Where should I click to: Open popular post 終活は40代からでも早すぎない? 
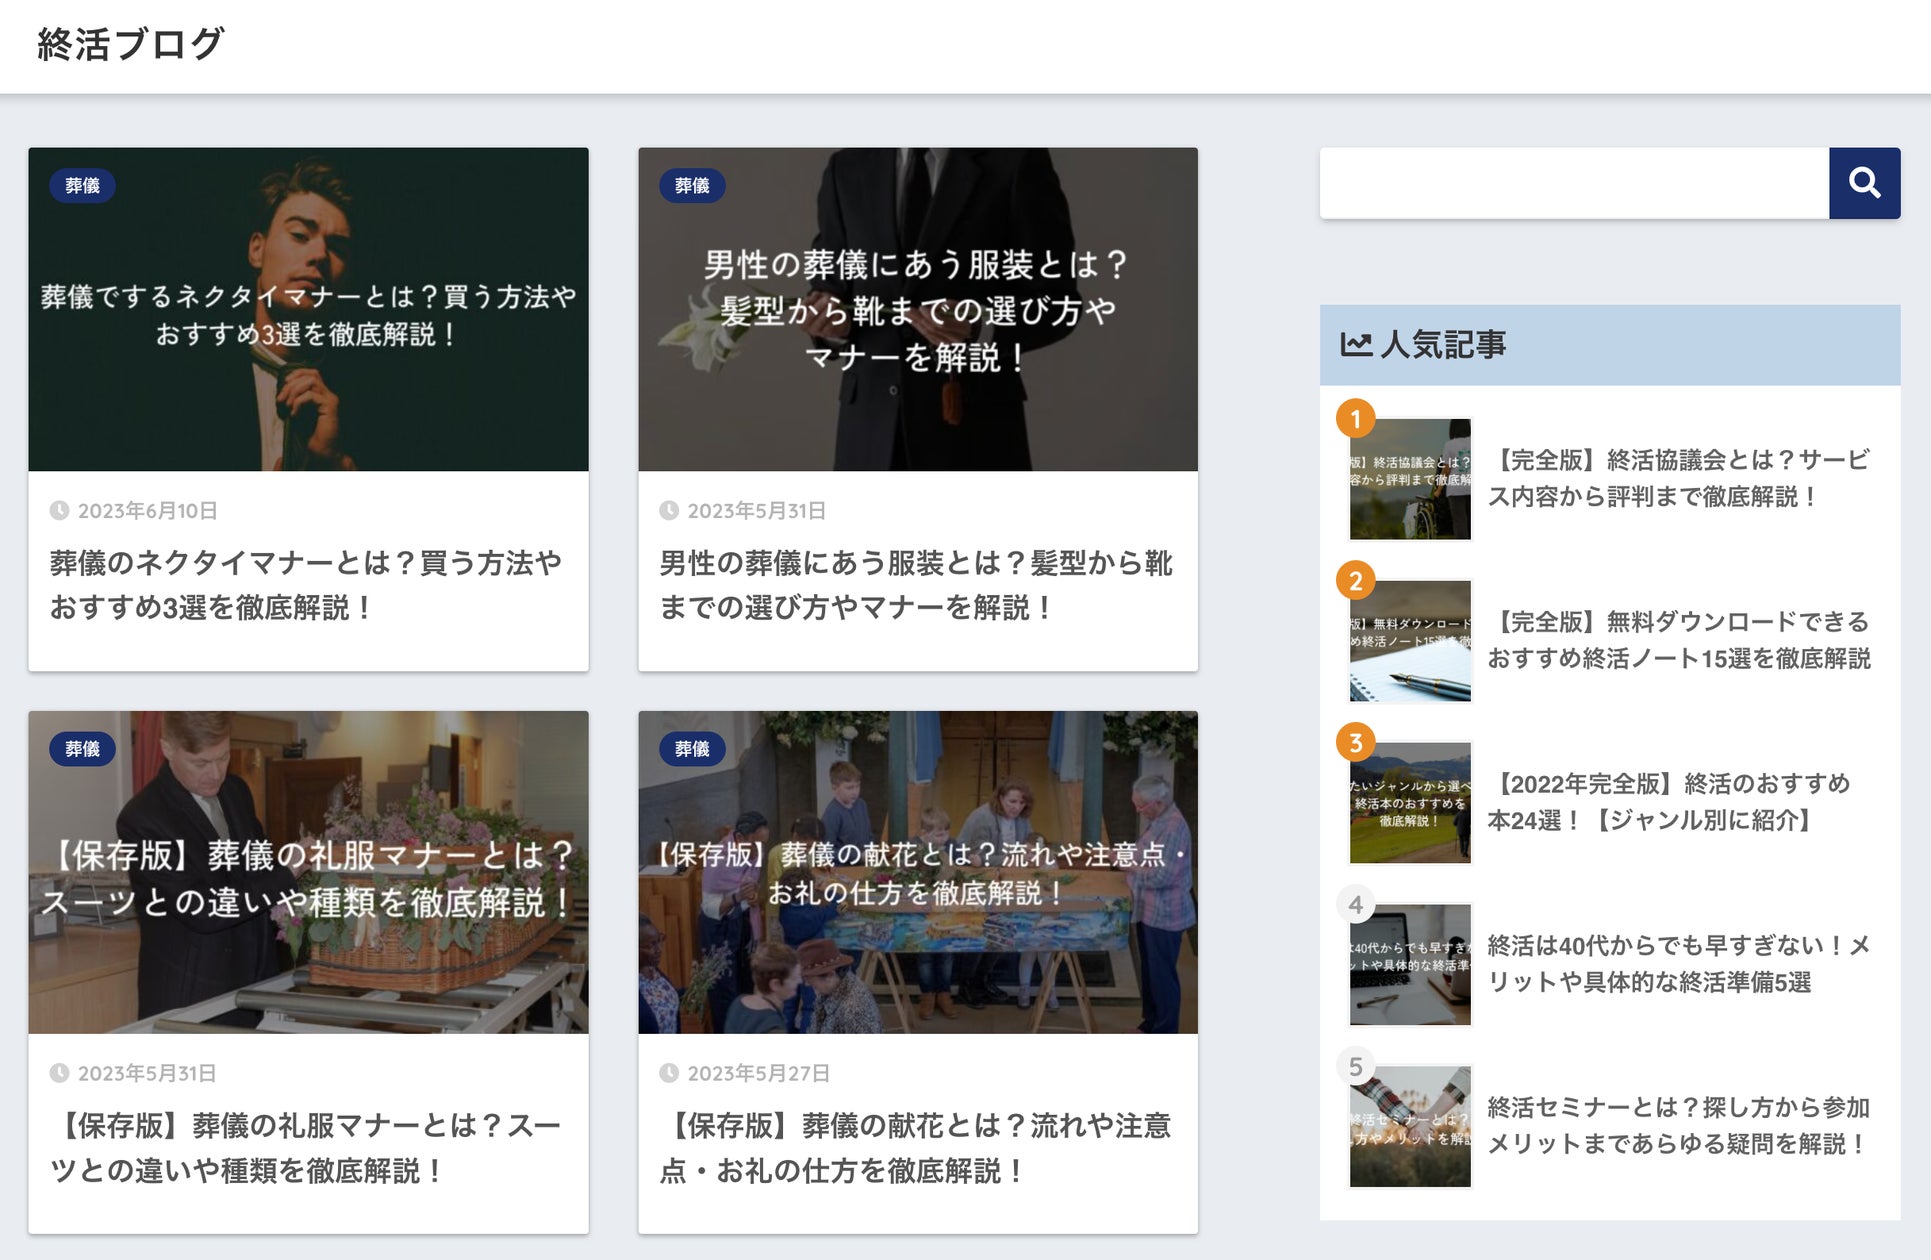[x=1678, y=964]
